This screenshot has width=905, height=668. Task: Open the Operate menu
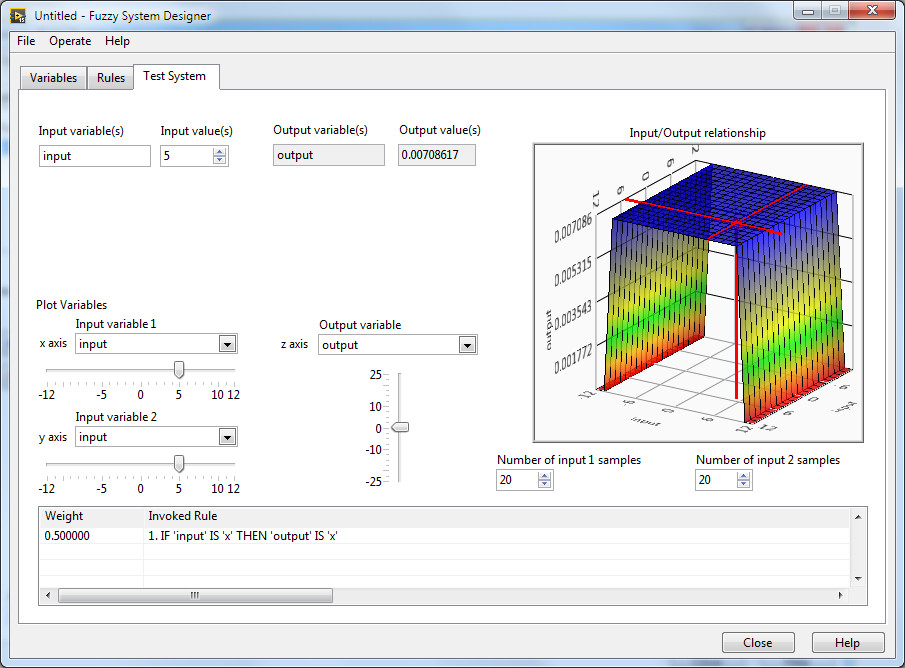(70, 41)
